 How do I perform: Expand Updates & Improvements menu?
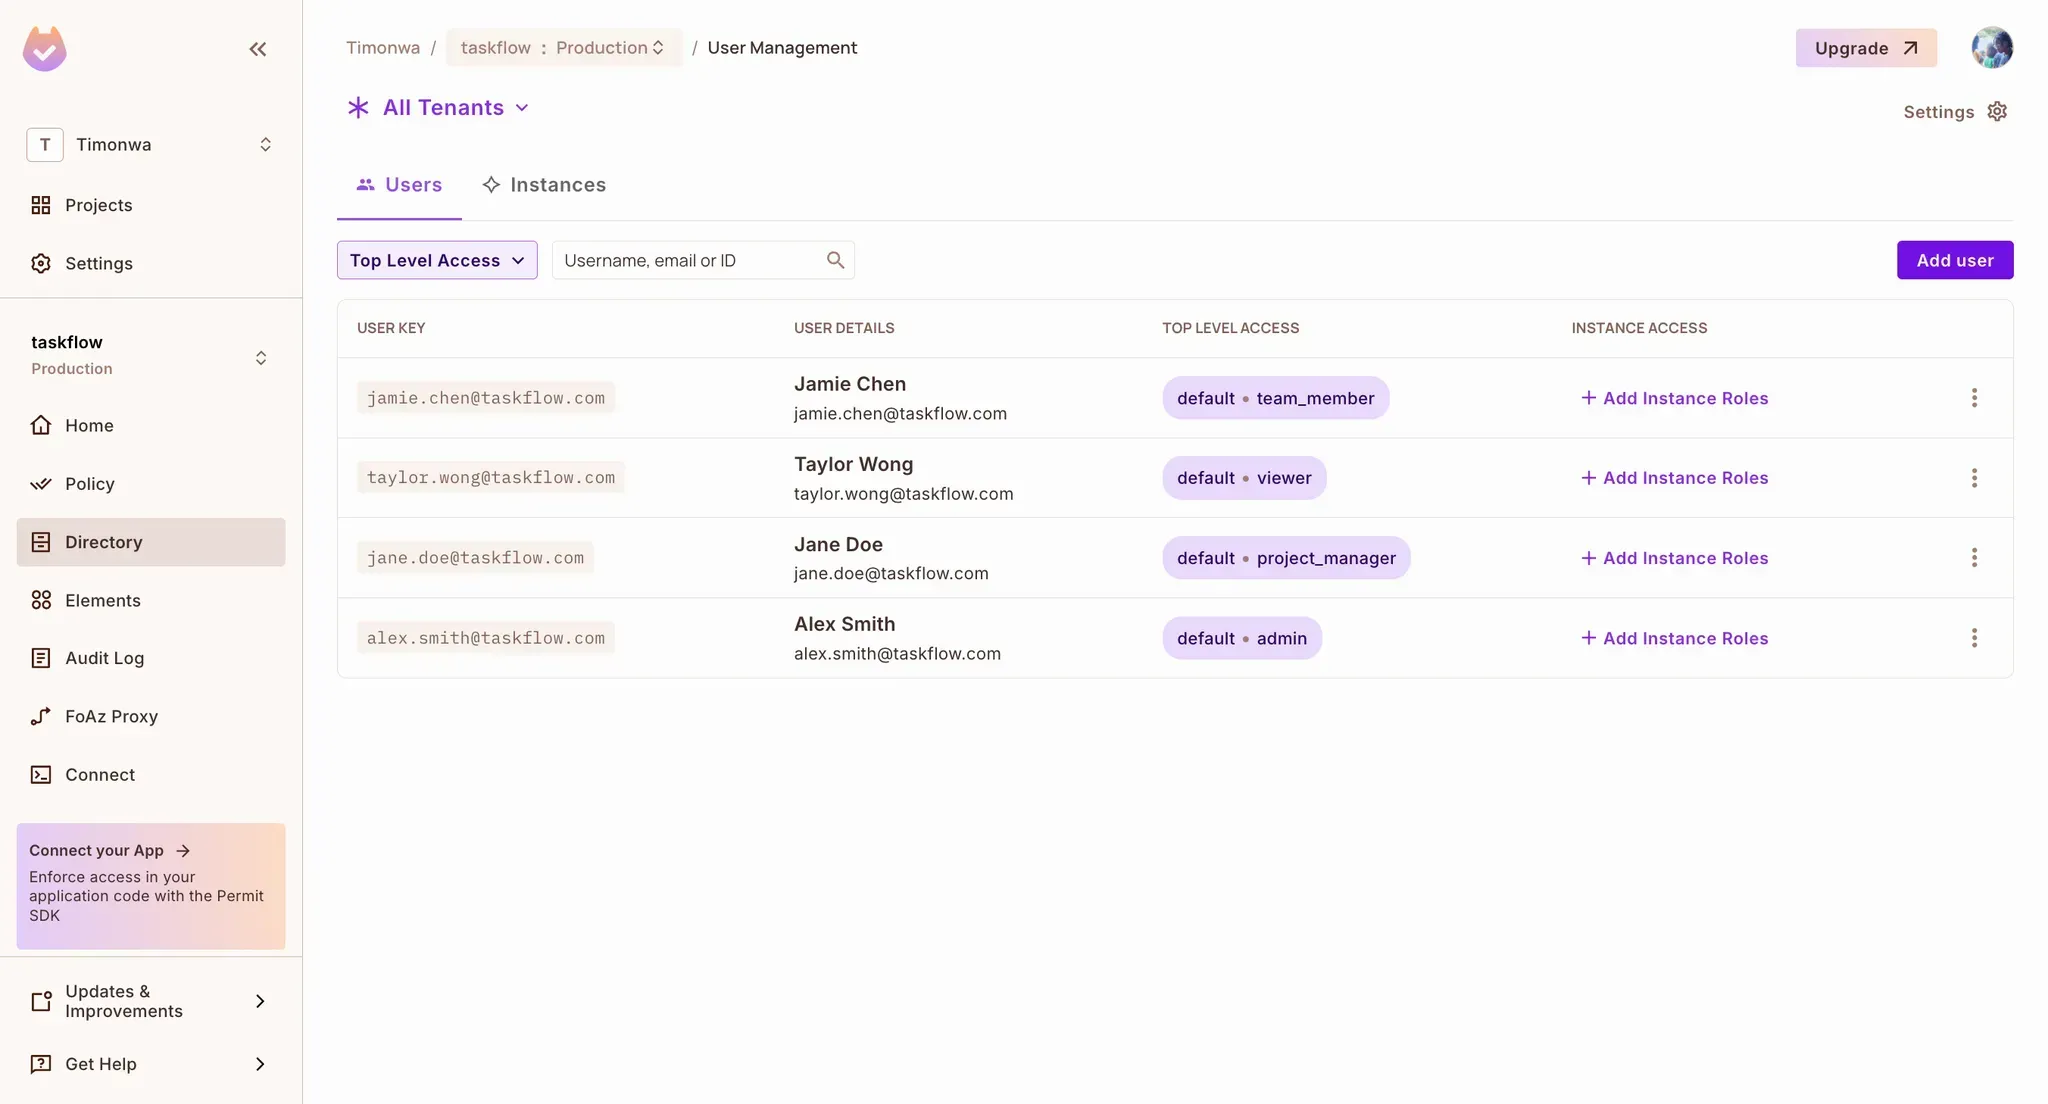point(150,1001)
